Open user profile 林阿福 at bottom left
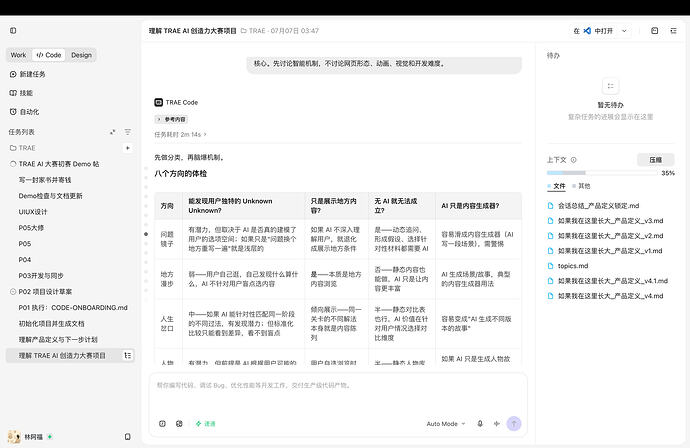 pos(30,437)
